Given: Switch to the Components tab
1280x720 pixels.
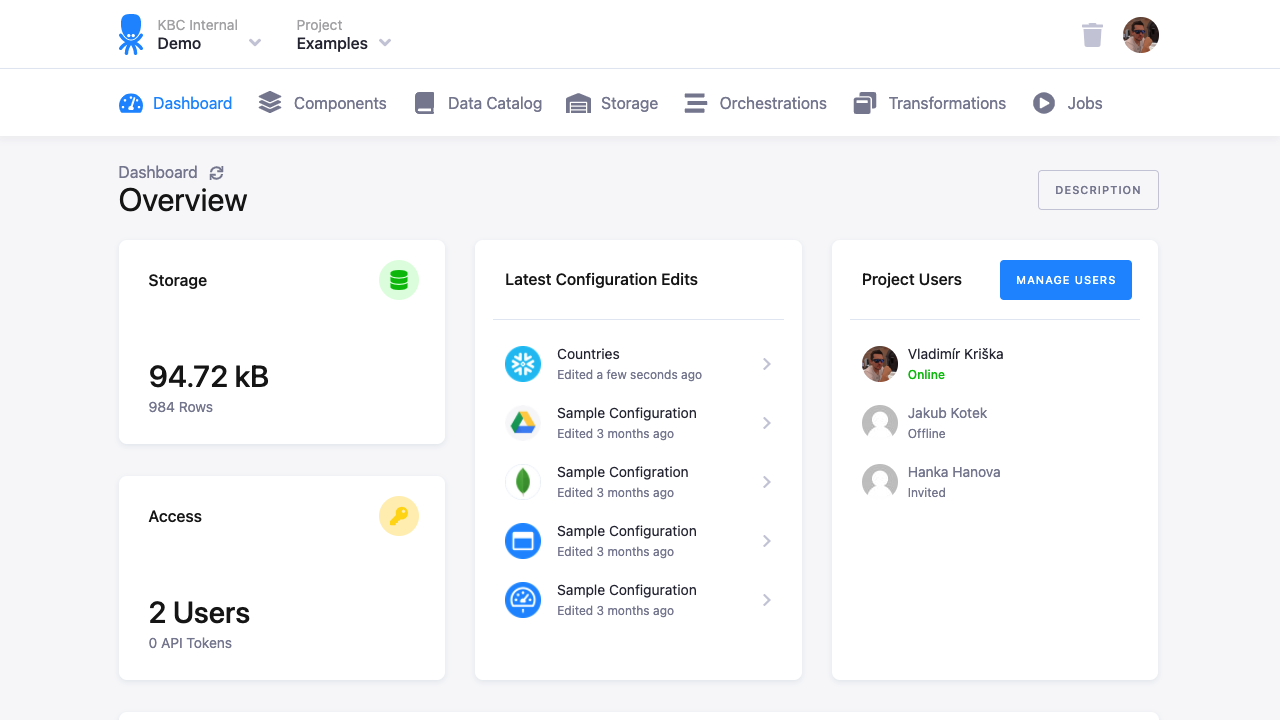Looking at the screenshot, I should tap(323, 103).
